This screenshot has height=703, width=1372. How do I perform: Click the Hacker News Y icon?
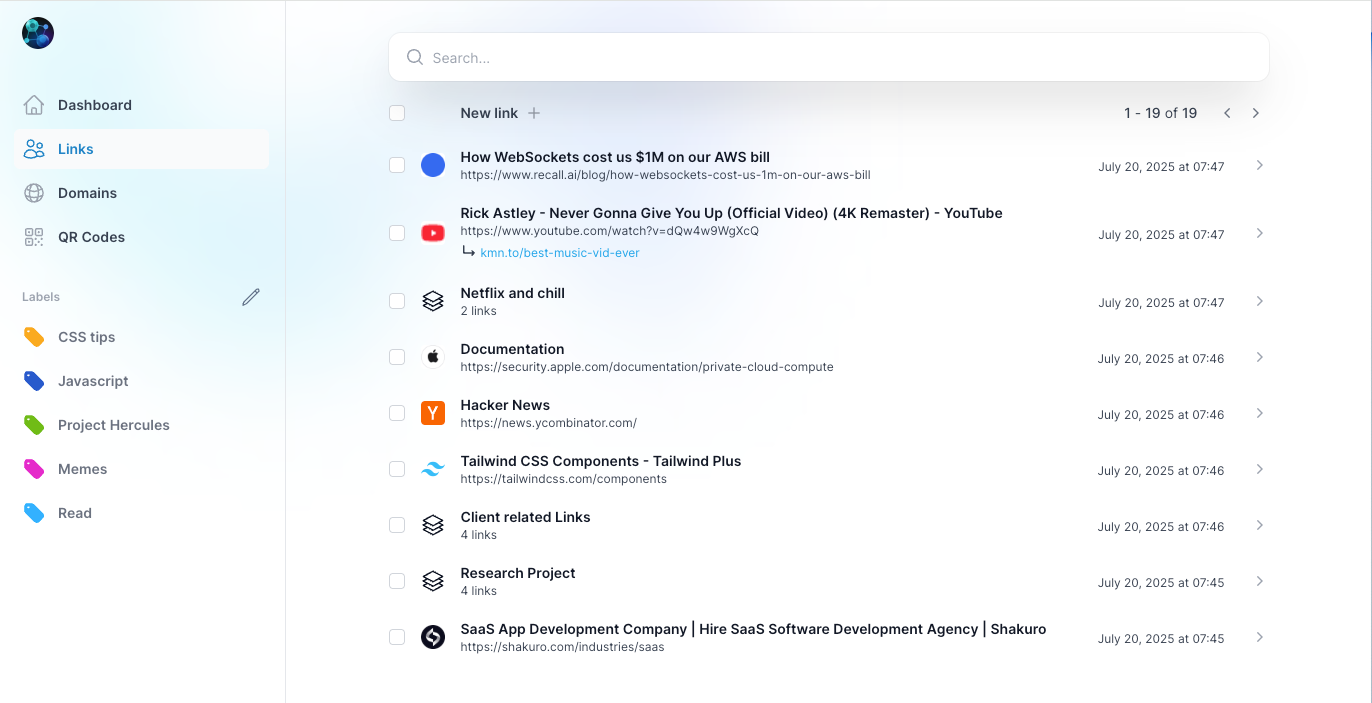pyautogui.click(x=433, y=412)
